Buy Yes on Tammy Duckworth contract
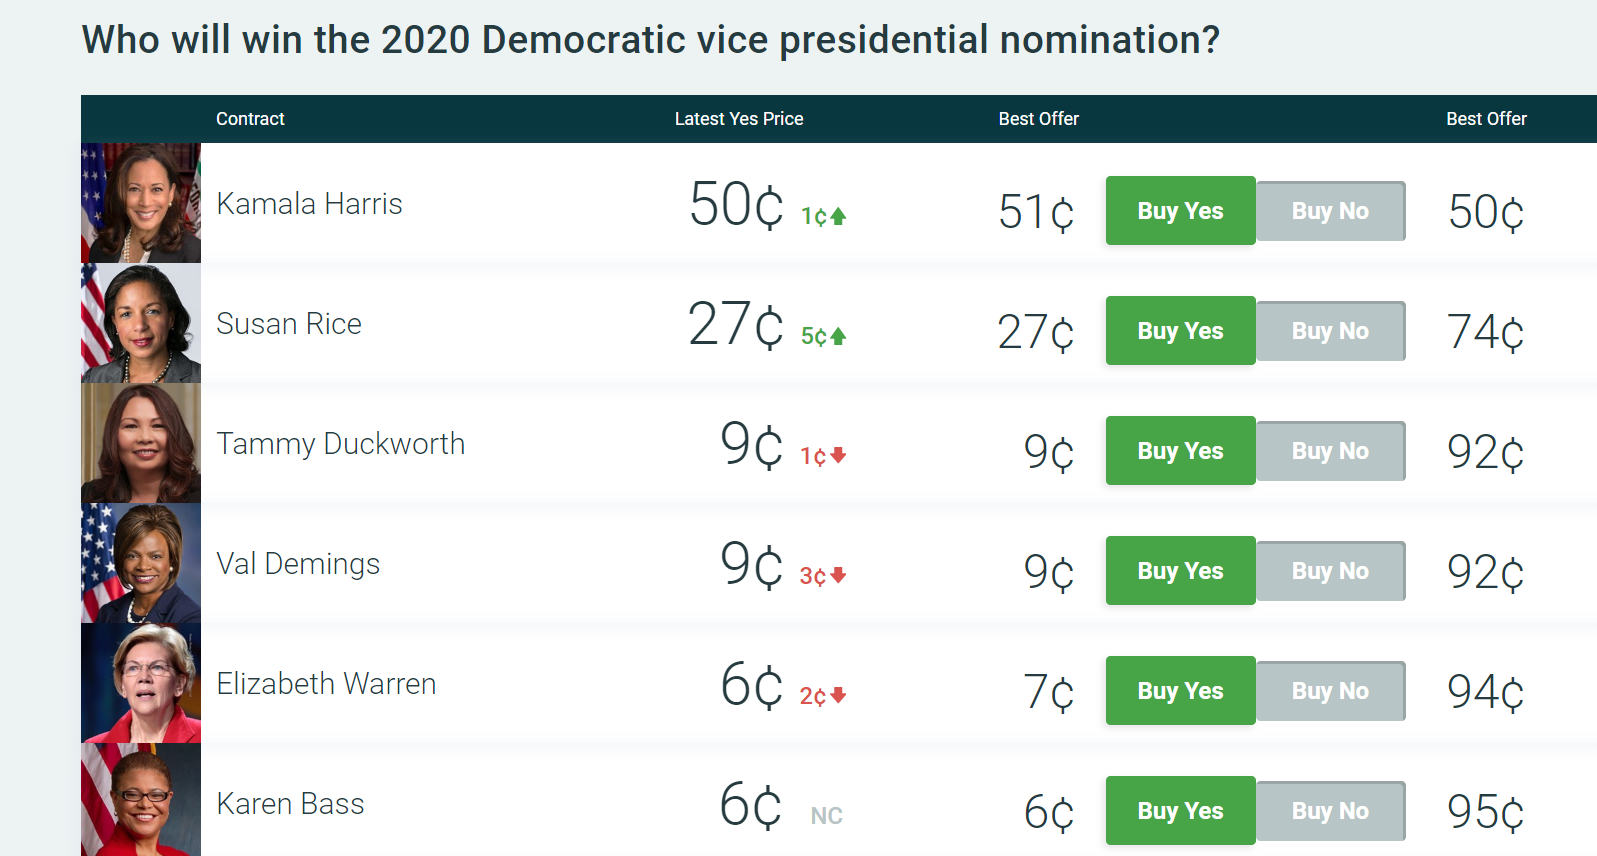This screenshot has height=856, width=1597. 1180,451
